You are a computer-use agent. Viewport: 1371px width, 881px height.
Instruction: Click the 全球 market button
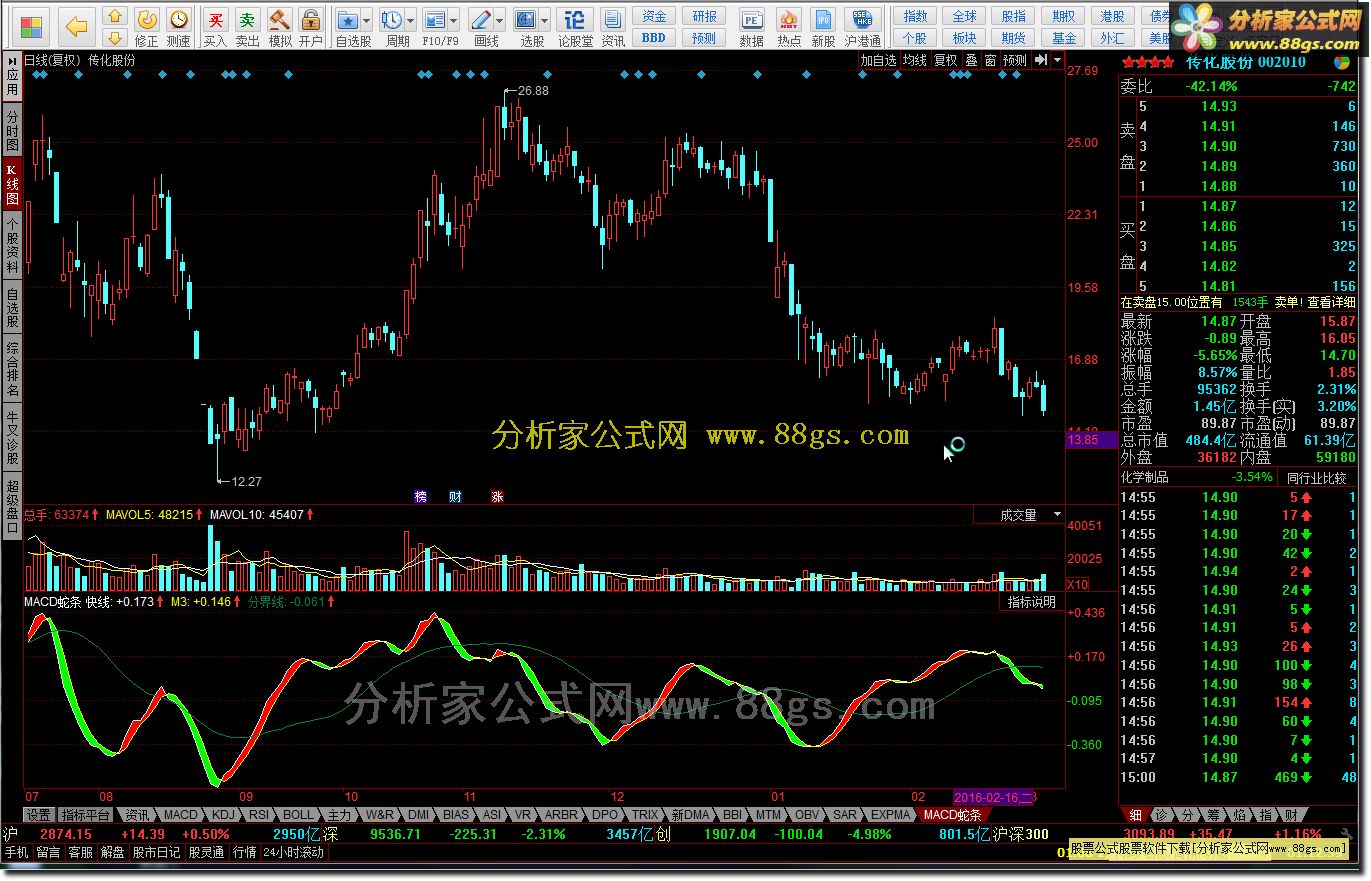click(x=964, y=16)
